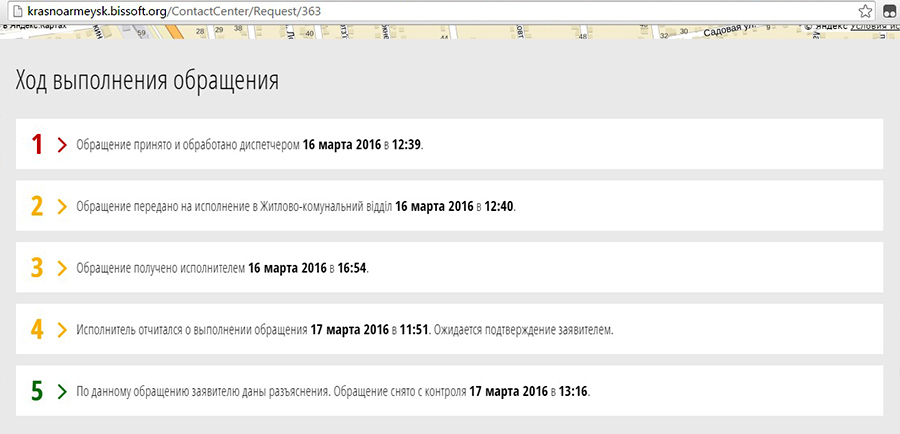Click the yellow number 3 step marker
This screenshot has width=900, height=434.
[37, 268]
